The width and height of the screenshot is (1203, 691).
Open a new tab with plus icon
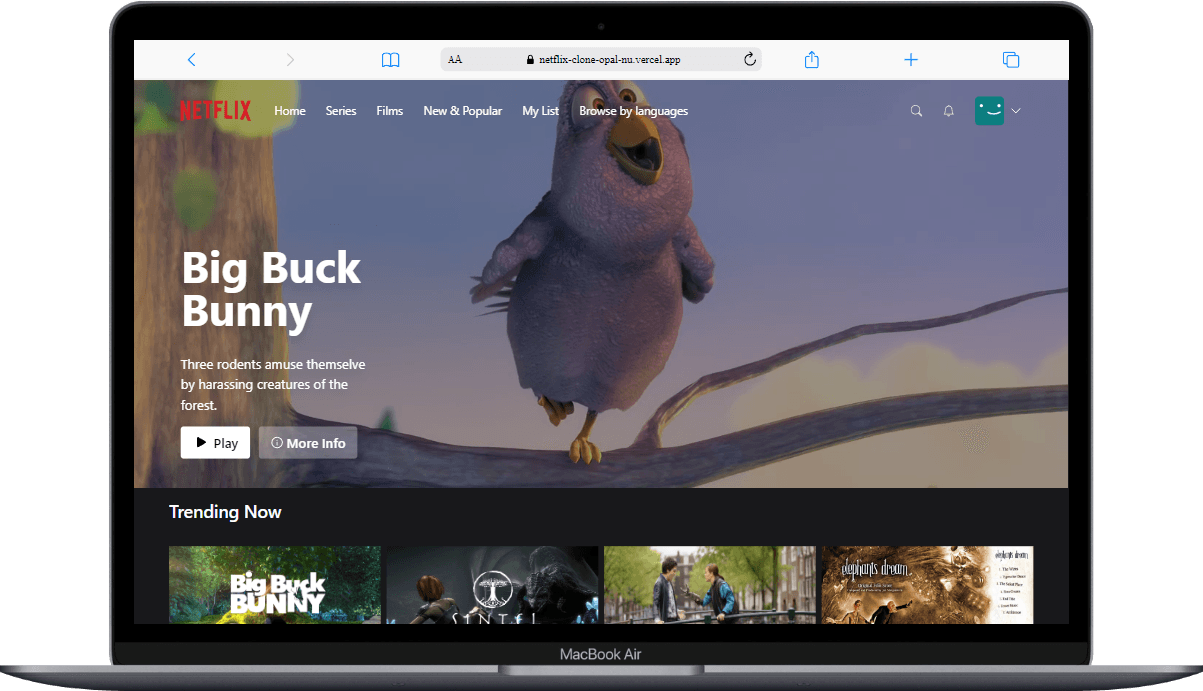point(911,60)
